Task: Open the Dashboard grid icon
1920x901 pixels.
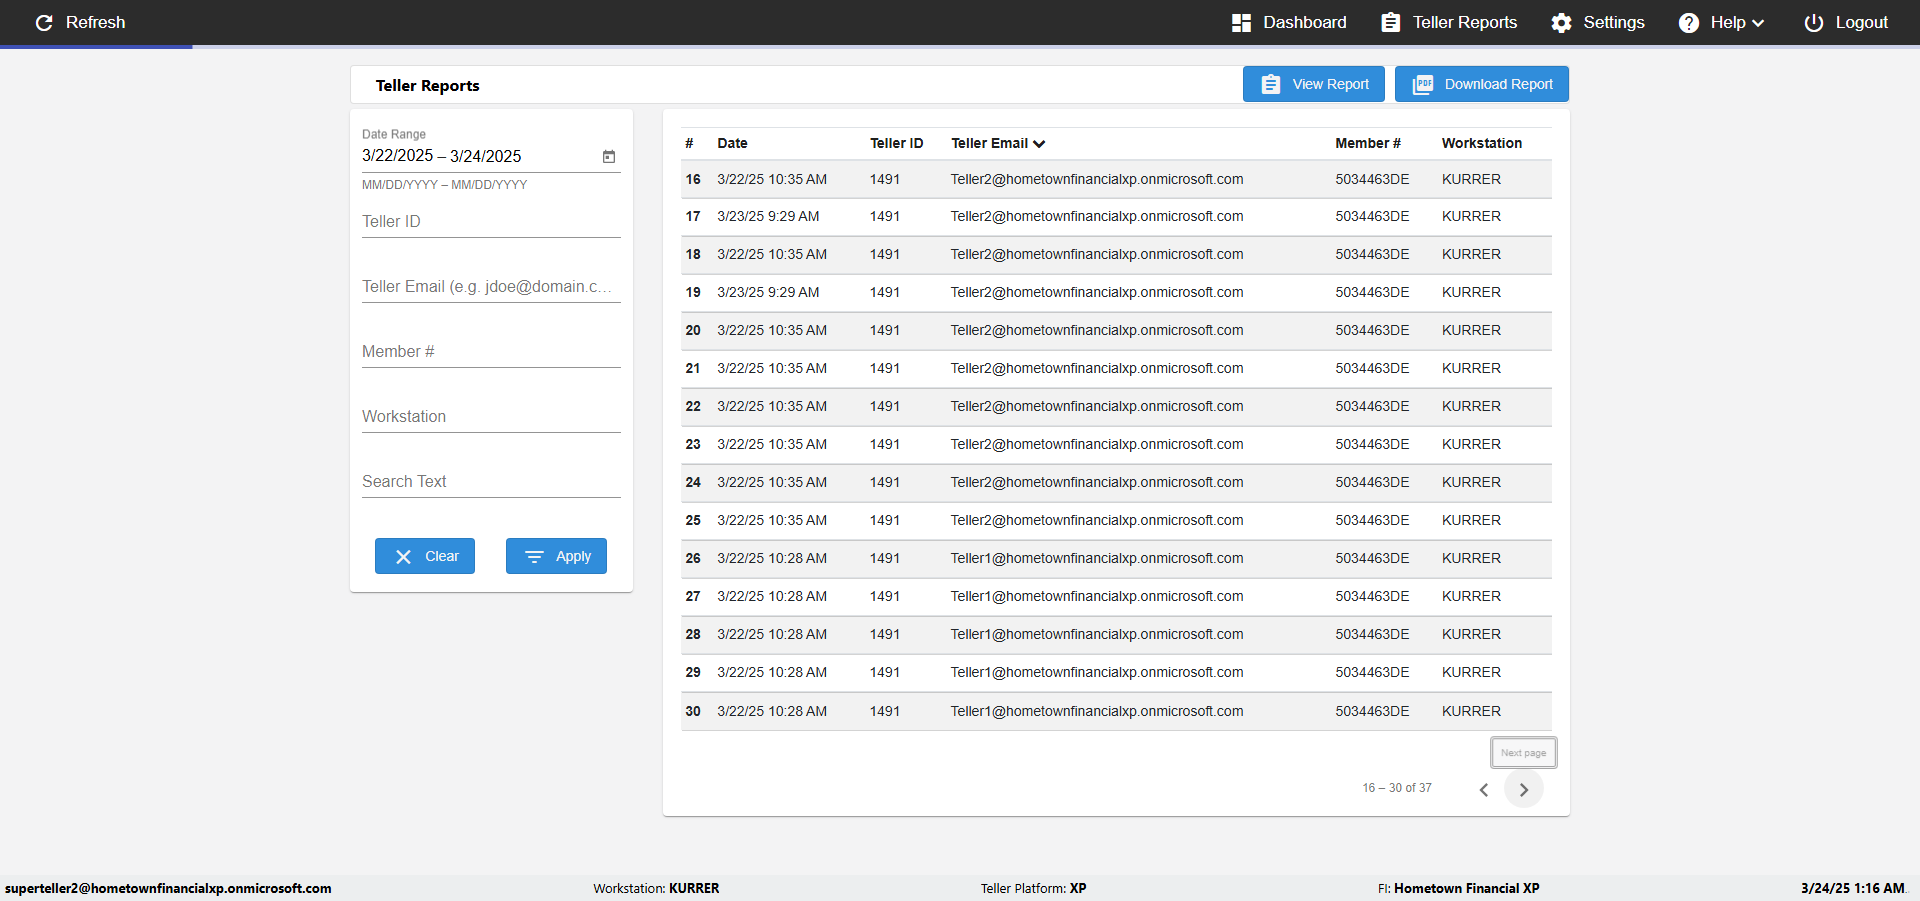Action: point(1241,22)
